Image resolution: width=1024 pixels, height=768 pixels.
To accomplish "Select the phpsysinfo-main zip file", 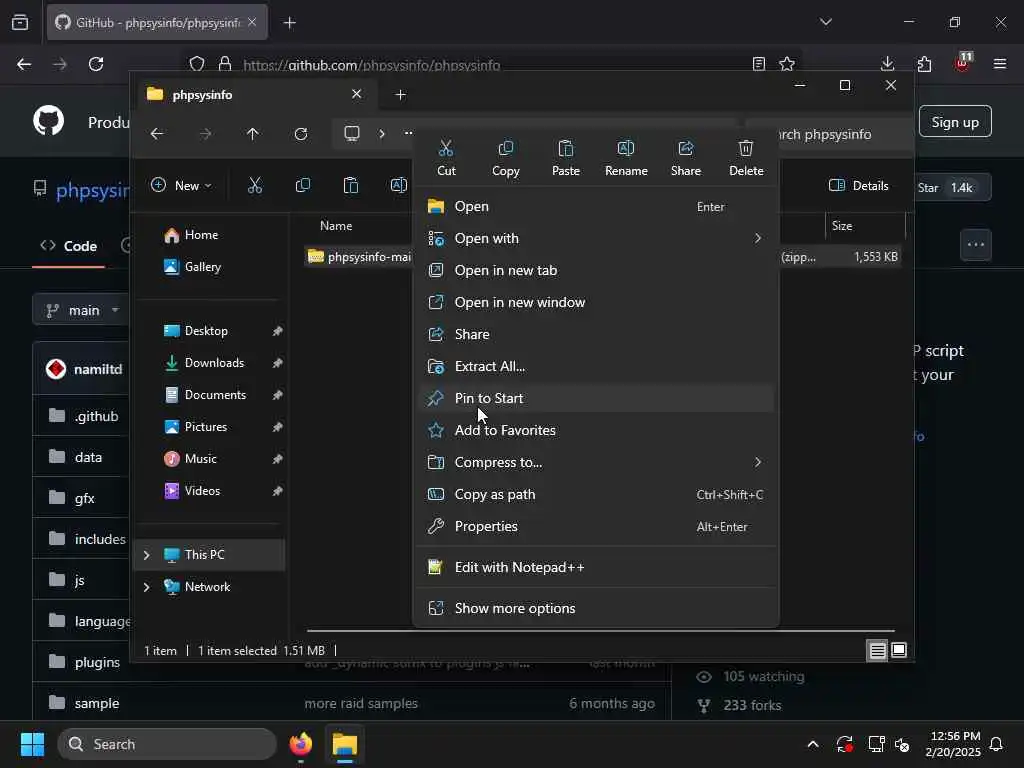I will [359, 257].
